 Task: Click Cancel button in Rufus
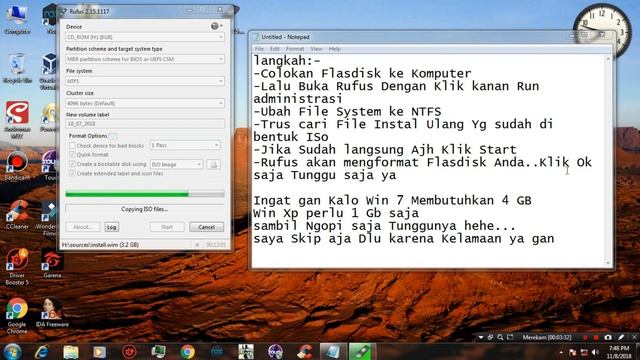tap(207, 227)
